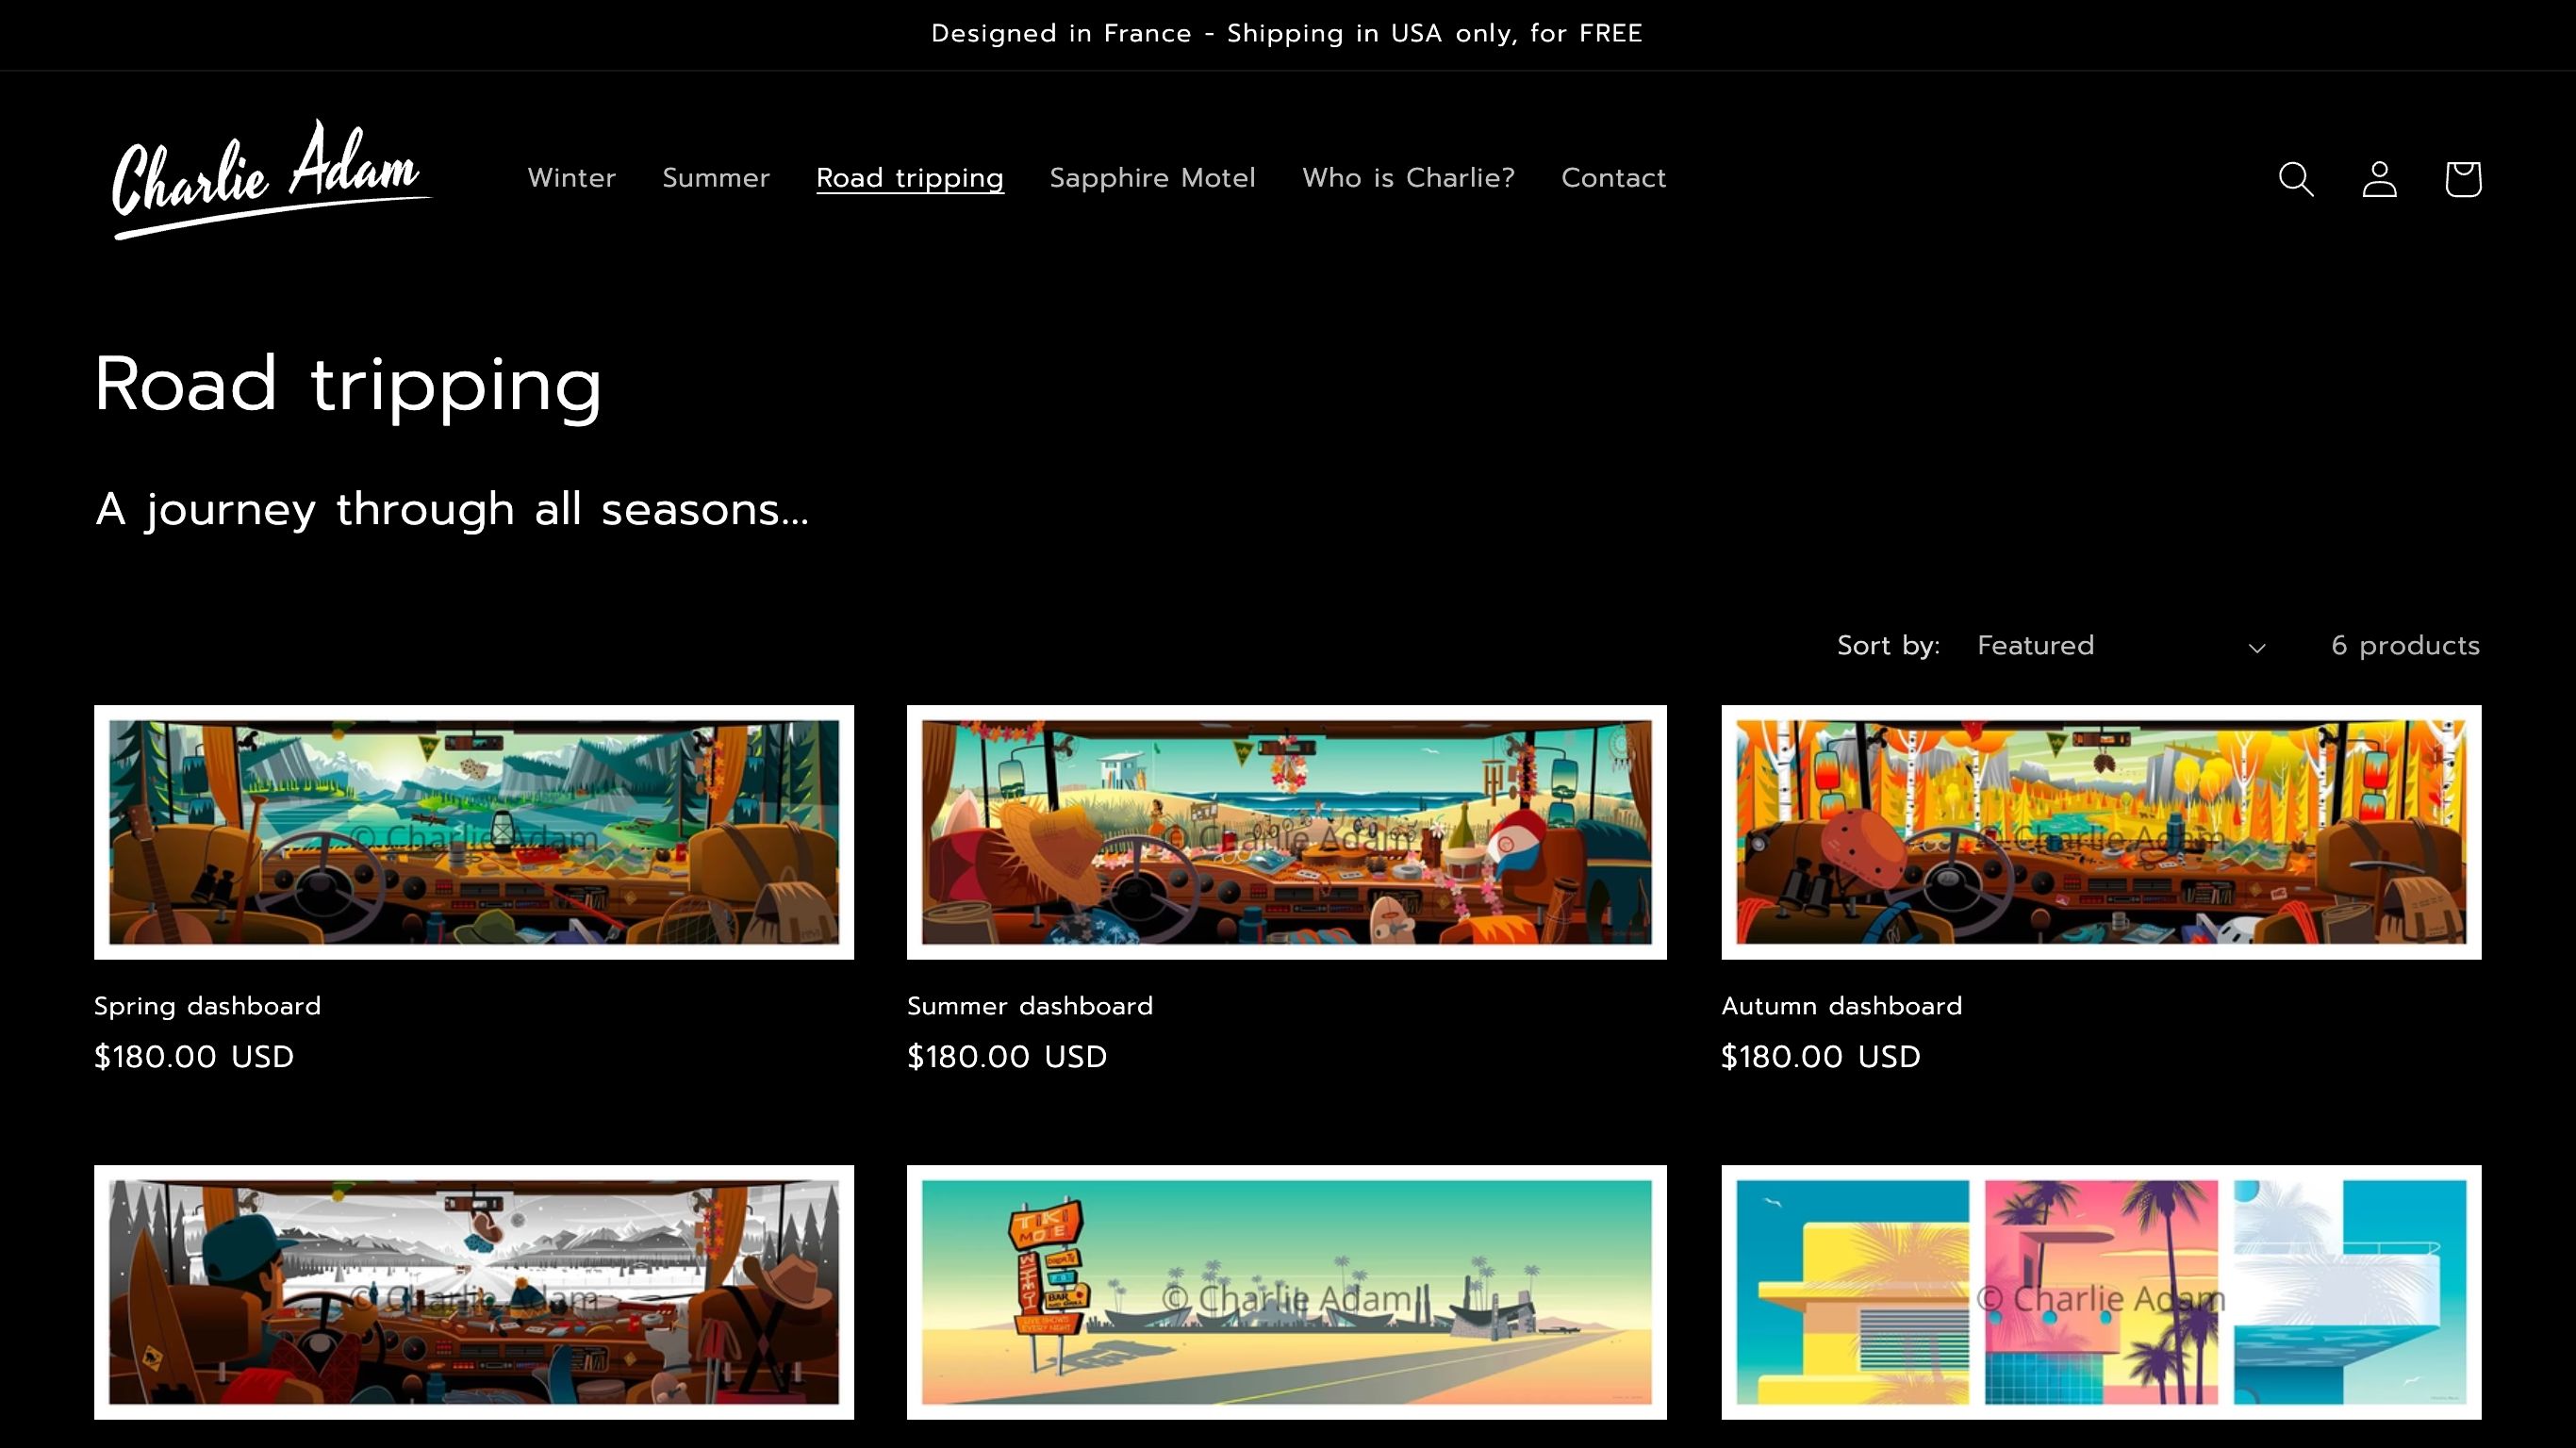
Task: Open the Sapphire Motel page
Action: coord(1152,178)
